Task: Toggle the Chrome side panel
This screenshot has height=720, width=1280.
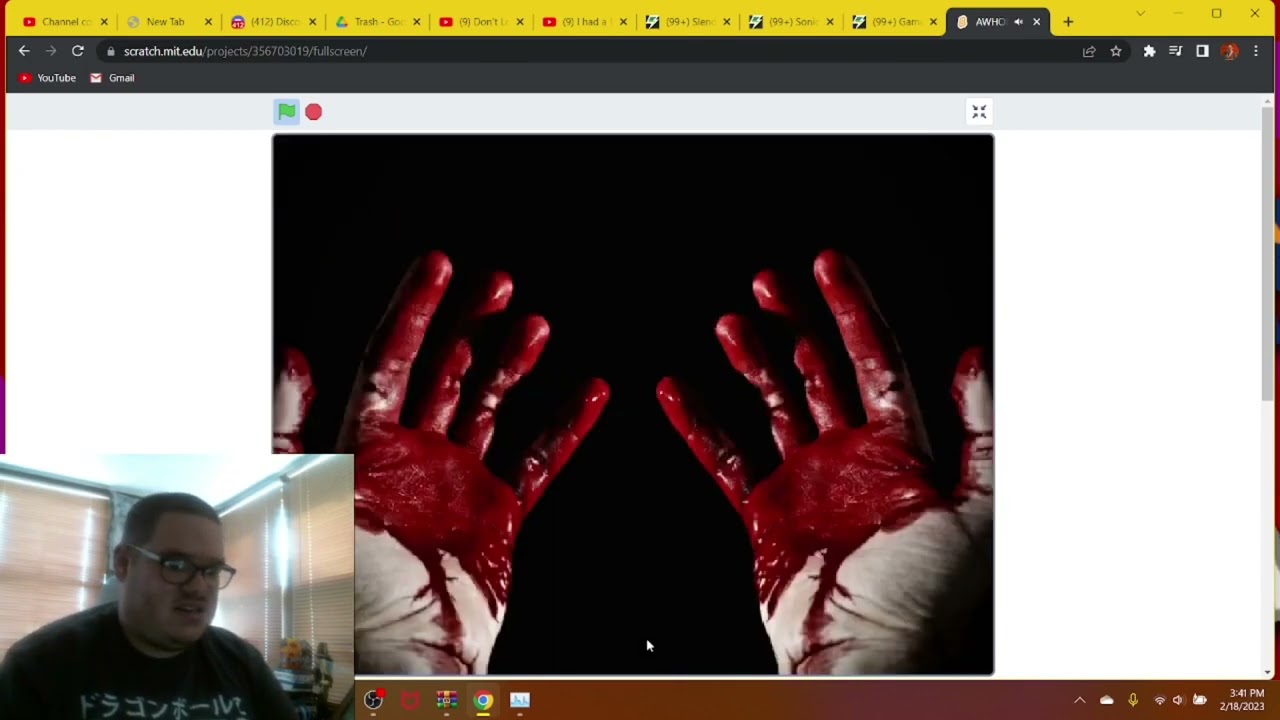Action: tap(1202, 51)
